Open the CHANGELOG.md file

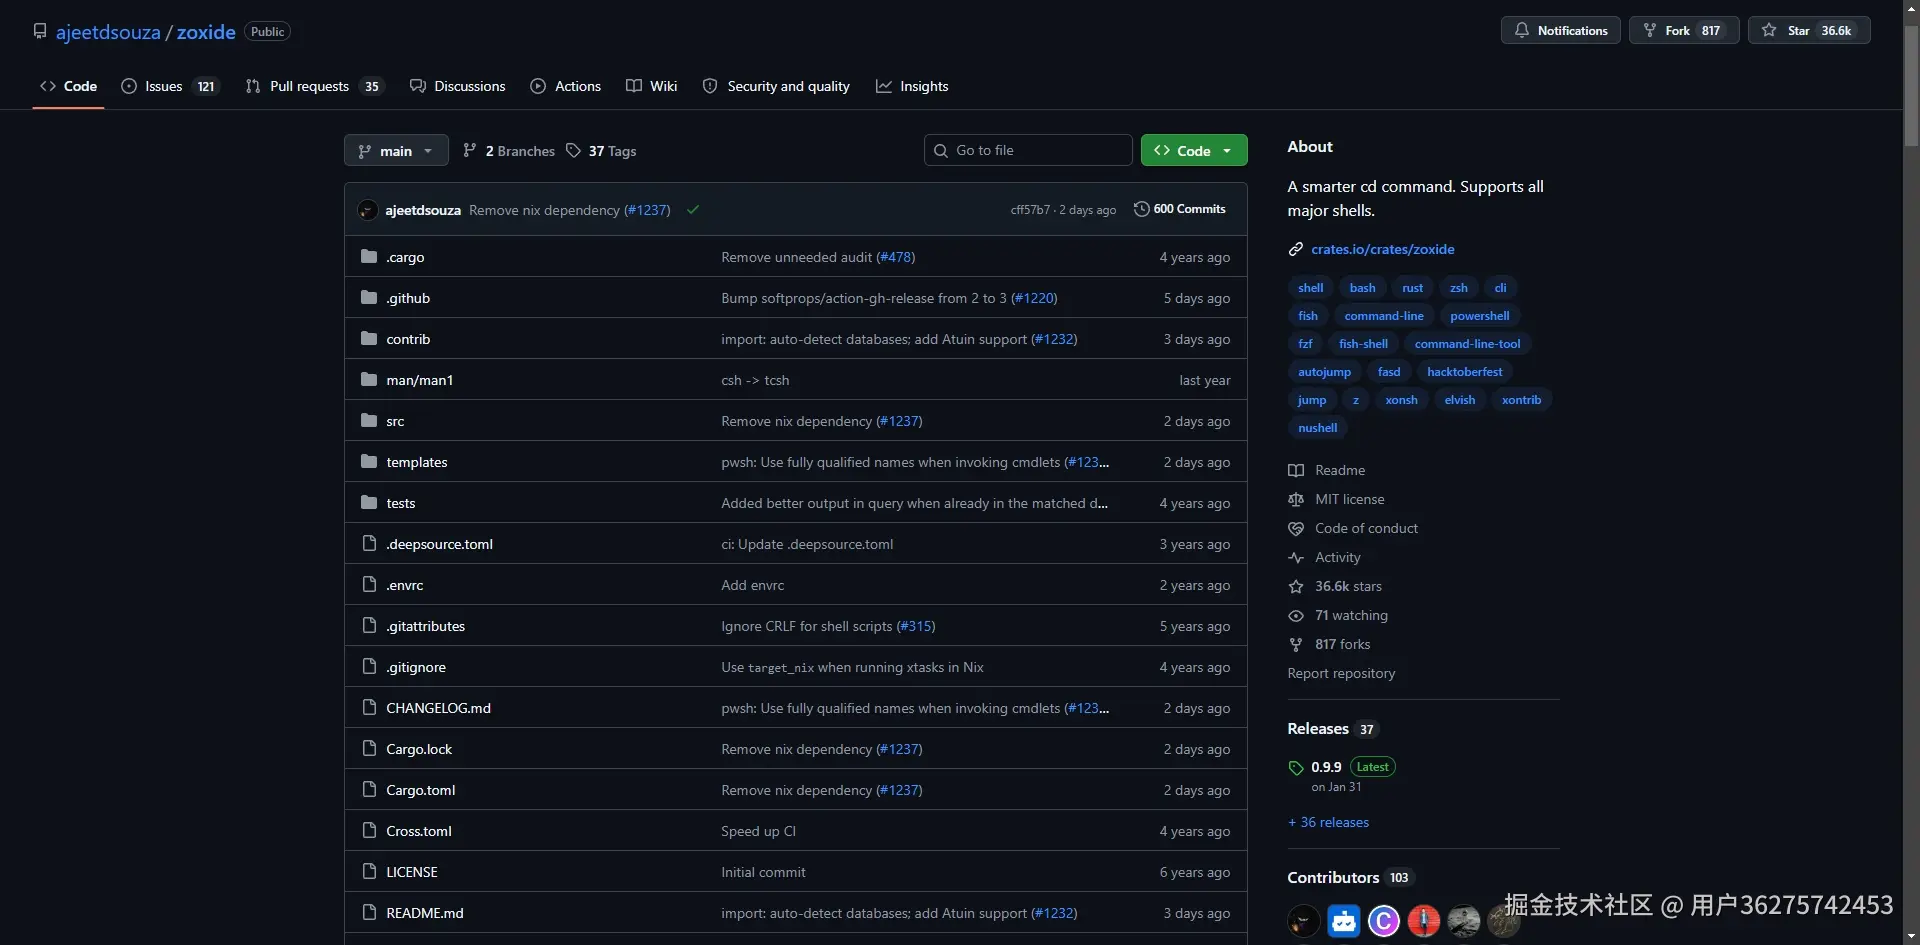click(x=439, y=708)
